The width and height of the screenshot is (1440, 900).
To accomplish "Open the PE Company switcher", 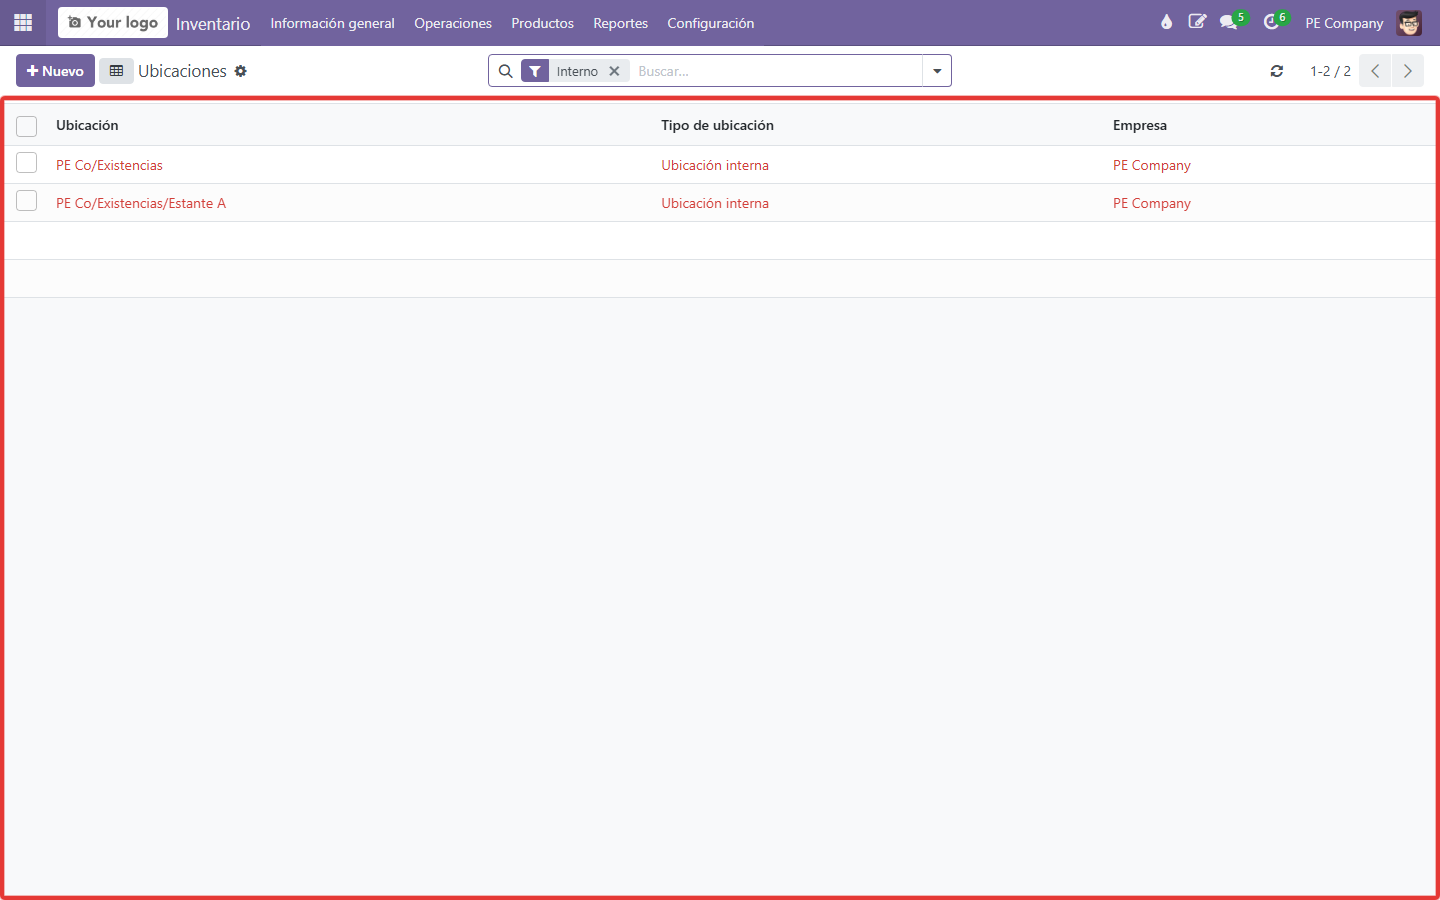I will 1344,23.
